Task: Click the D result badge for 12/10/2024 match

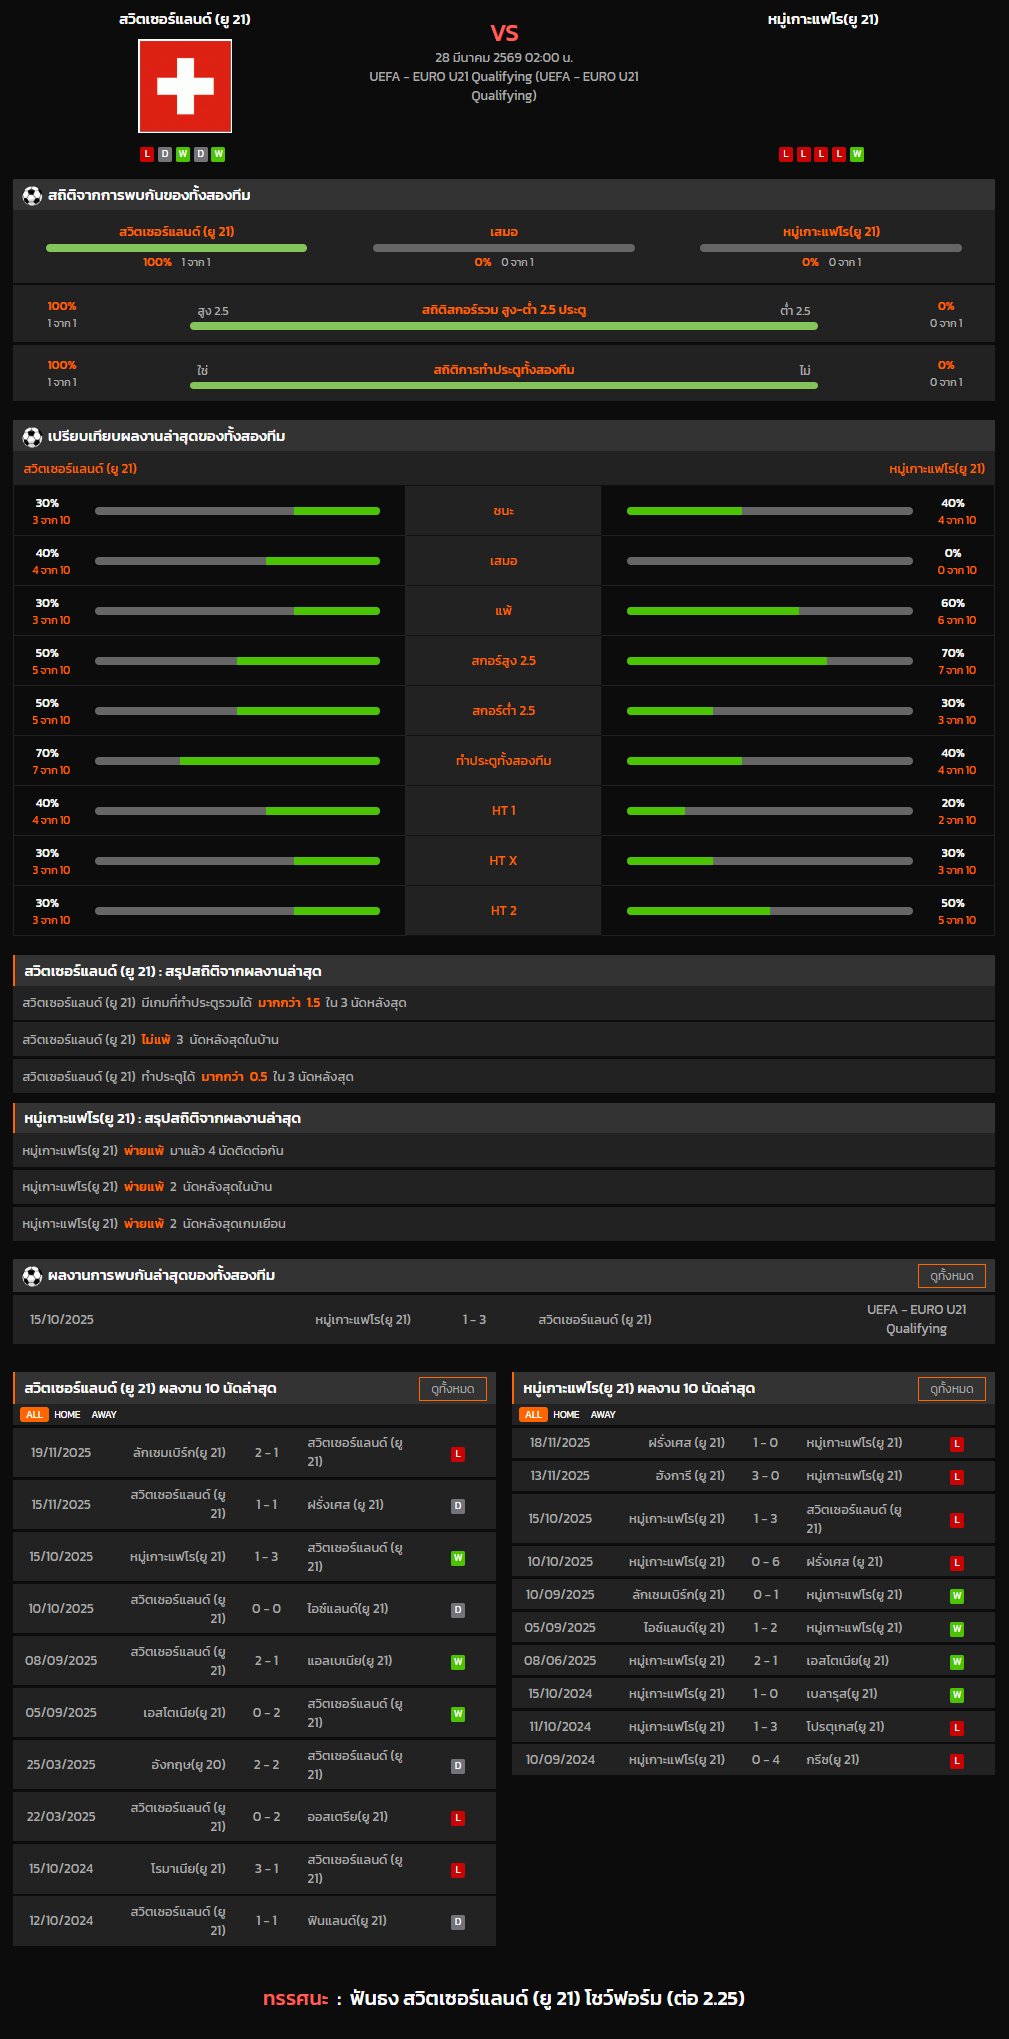Action: click(458, 1922)
